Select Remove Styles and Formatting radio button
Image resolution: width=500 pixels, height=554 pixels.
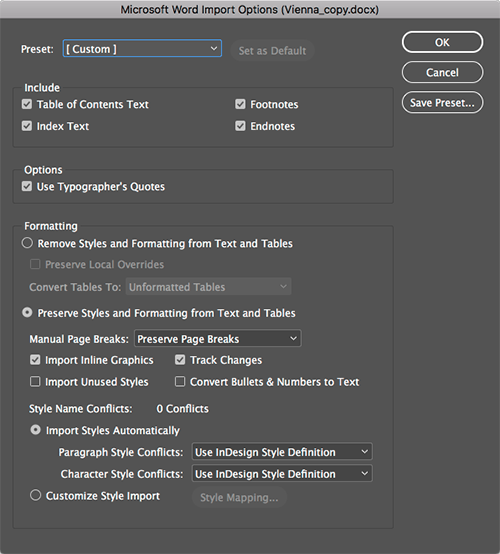coord(27,243)
